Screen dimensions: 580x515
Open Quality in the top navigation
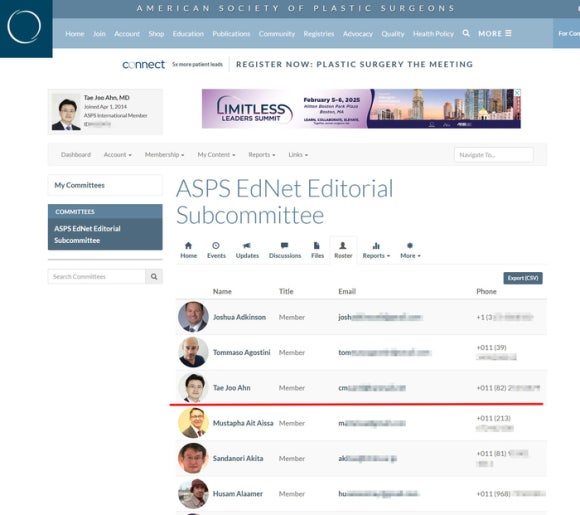(x=393, y=34)
